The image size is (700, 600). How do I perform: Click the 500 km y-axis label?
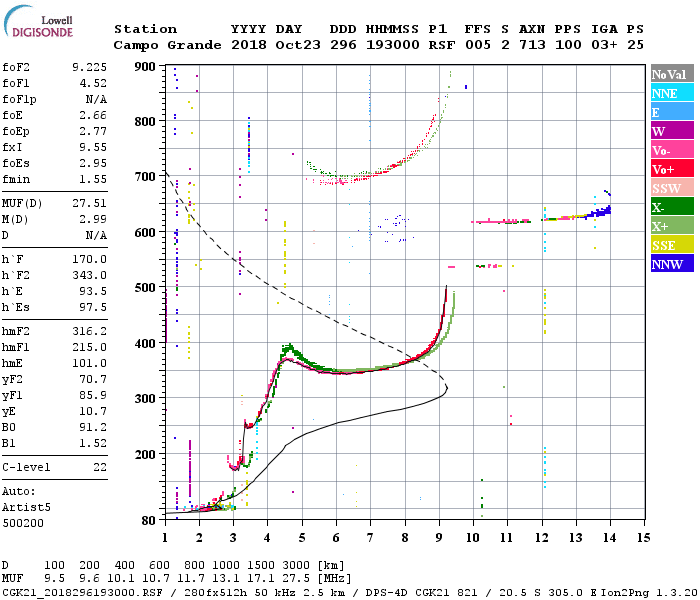pos(145,288)
